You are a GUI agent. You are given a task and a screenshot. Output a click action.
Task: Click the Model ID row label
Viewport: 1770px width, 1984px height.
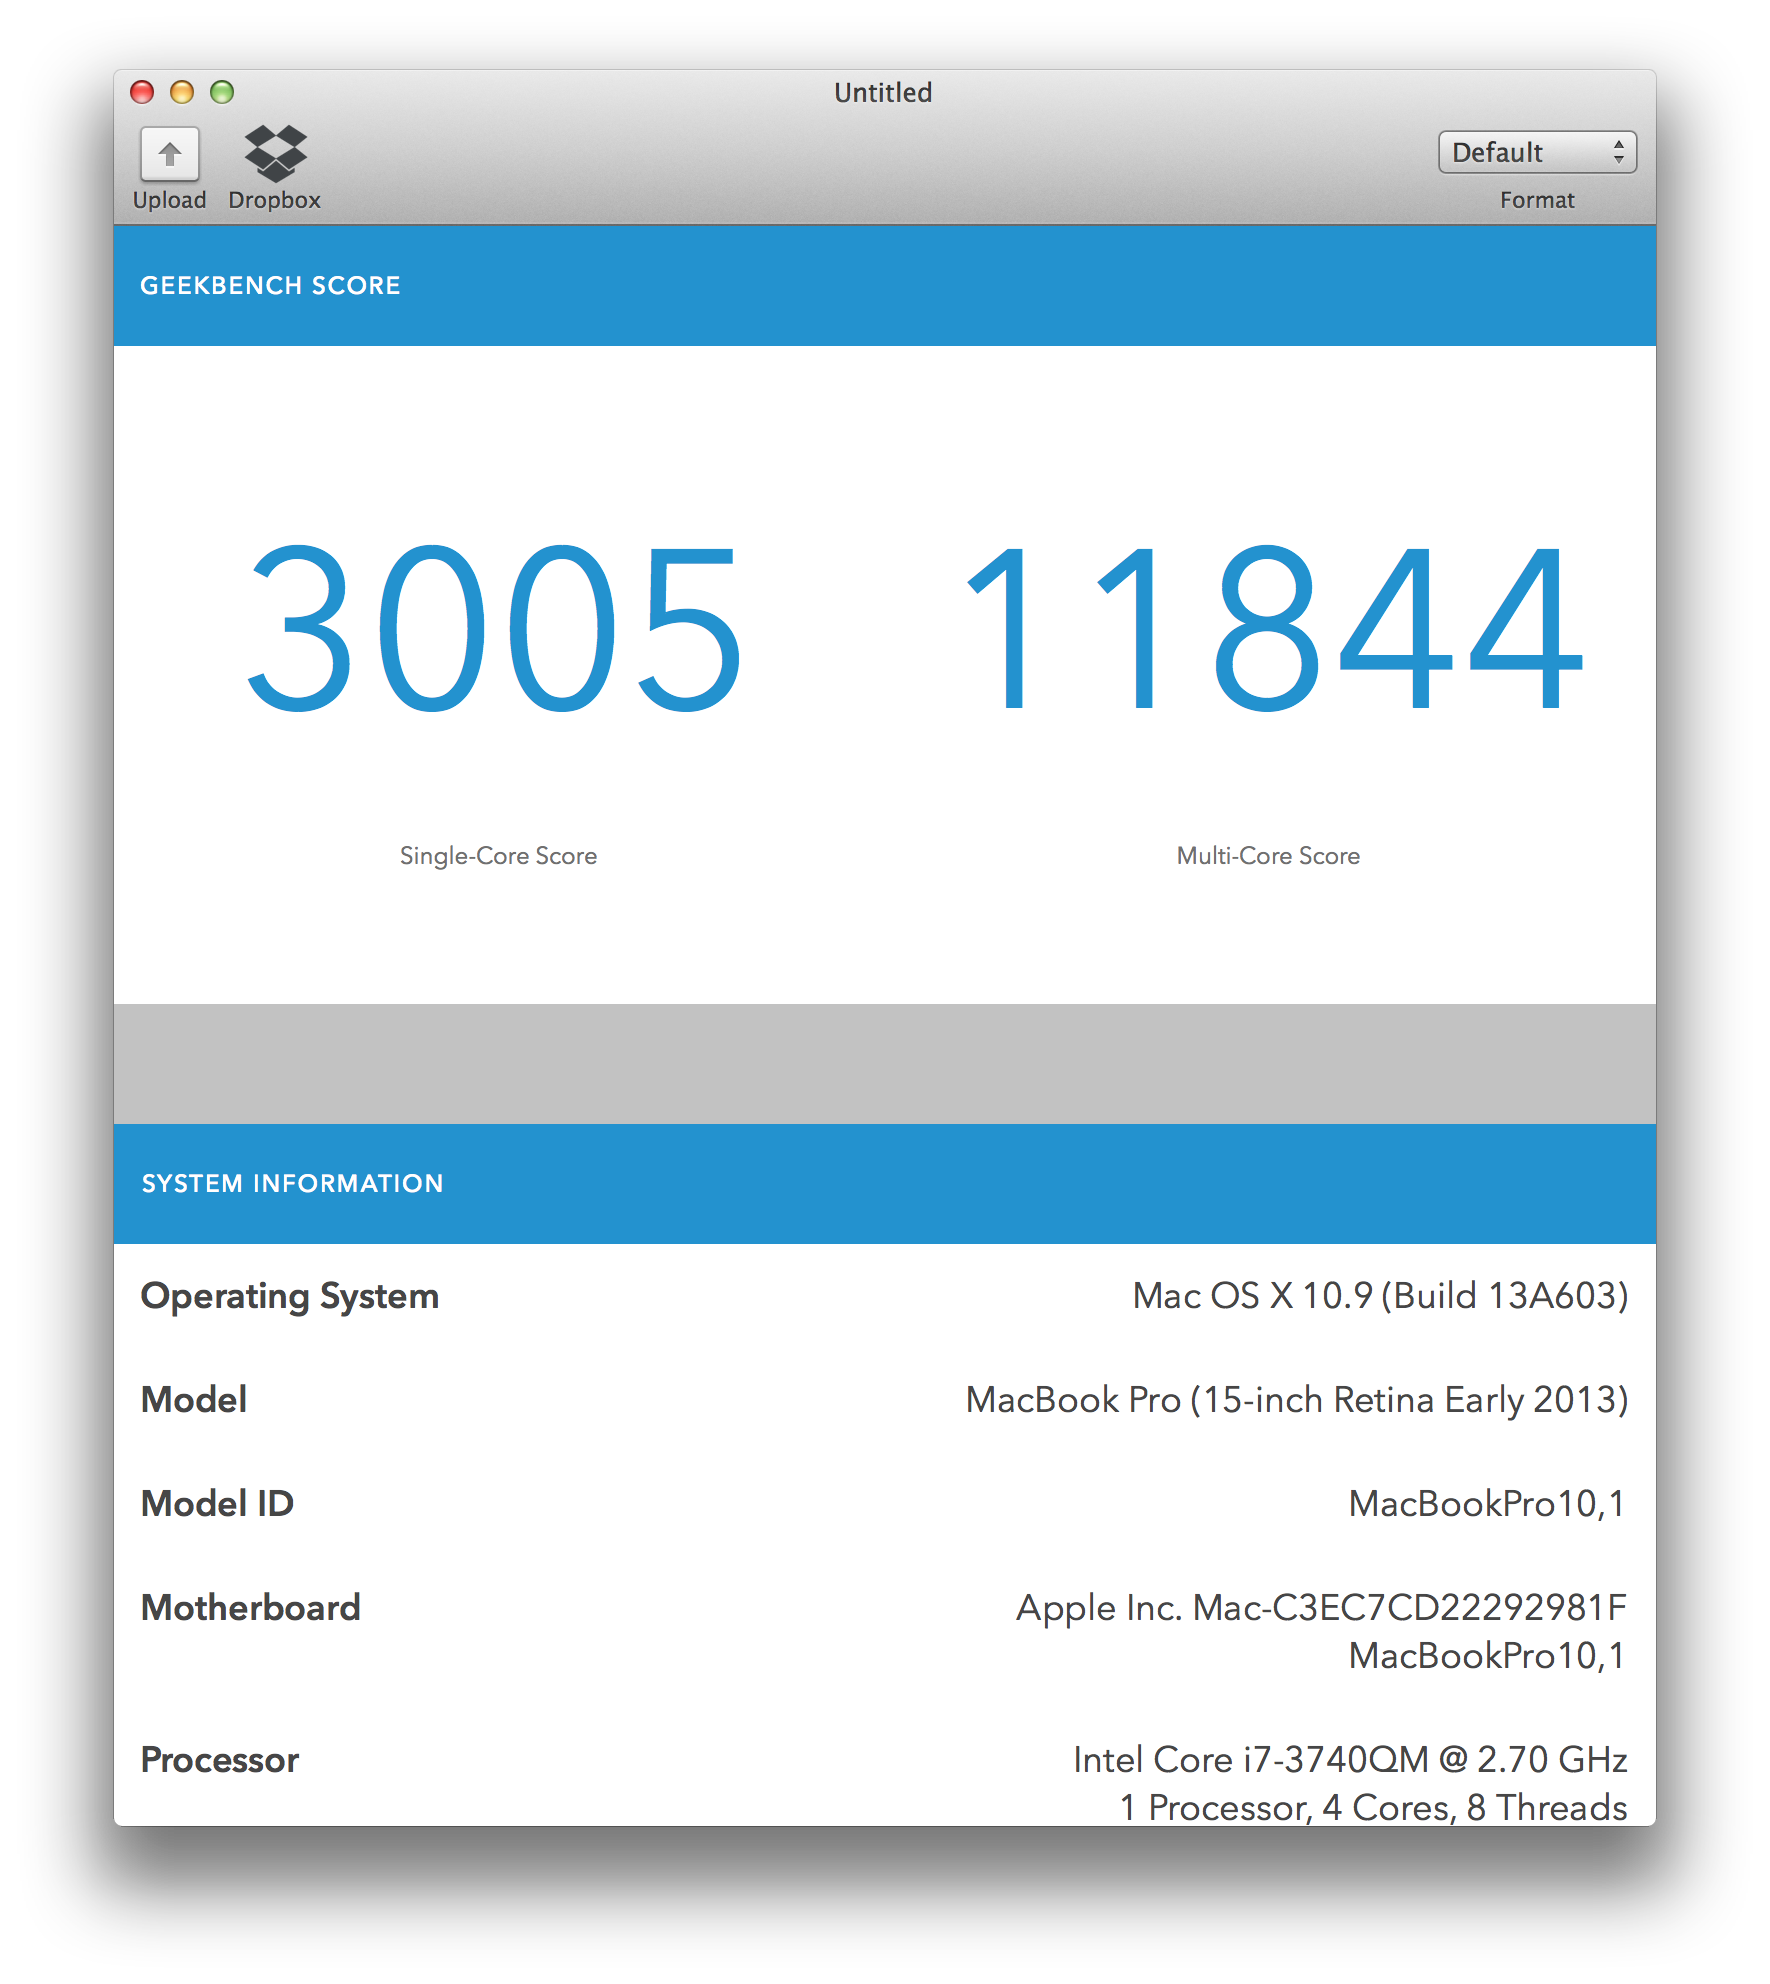tap(217, 1504)
